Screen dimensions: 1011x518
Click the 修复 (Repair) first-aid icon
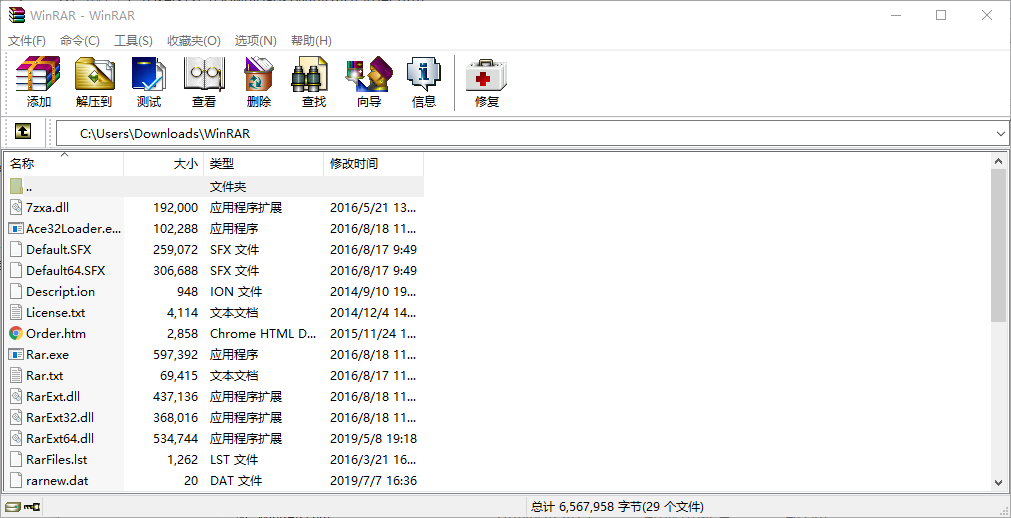pyautogui.click(x=487, y=76)
